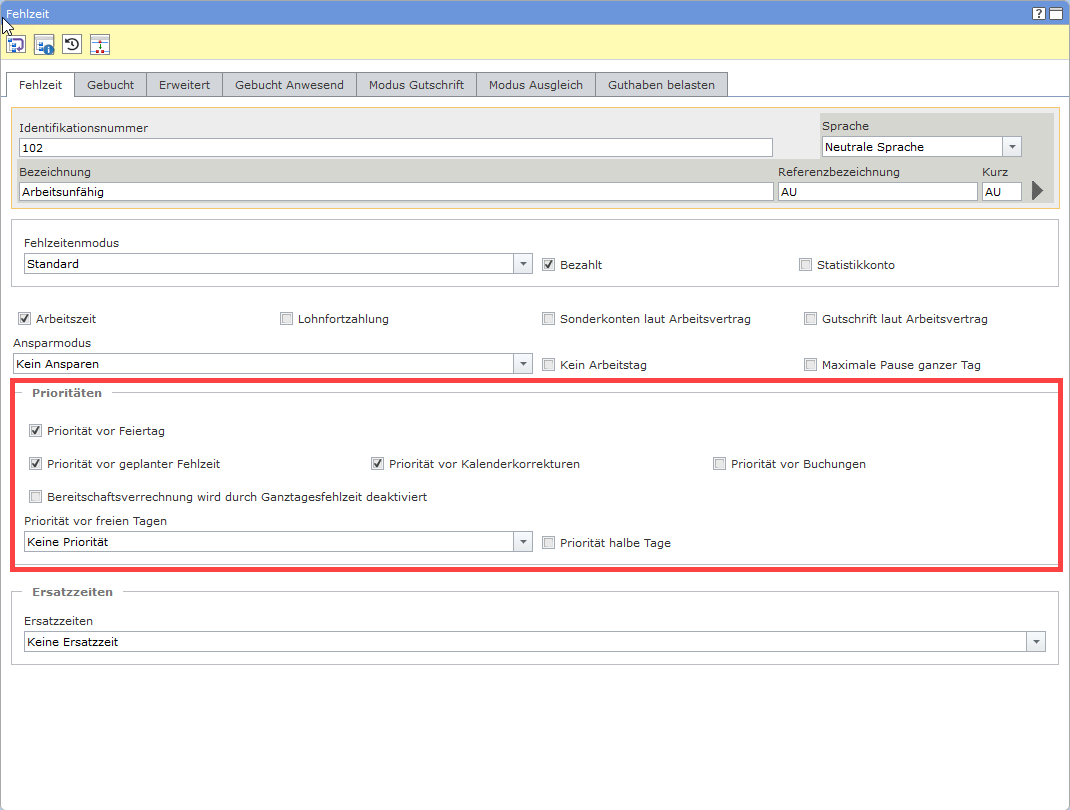Image resolution: width=1070 pixels, height=810 pixels.
Task: Toggle Priorität vor Buchungen checkbox
Action: tap(720, 464)
